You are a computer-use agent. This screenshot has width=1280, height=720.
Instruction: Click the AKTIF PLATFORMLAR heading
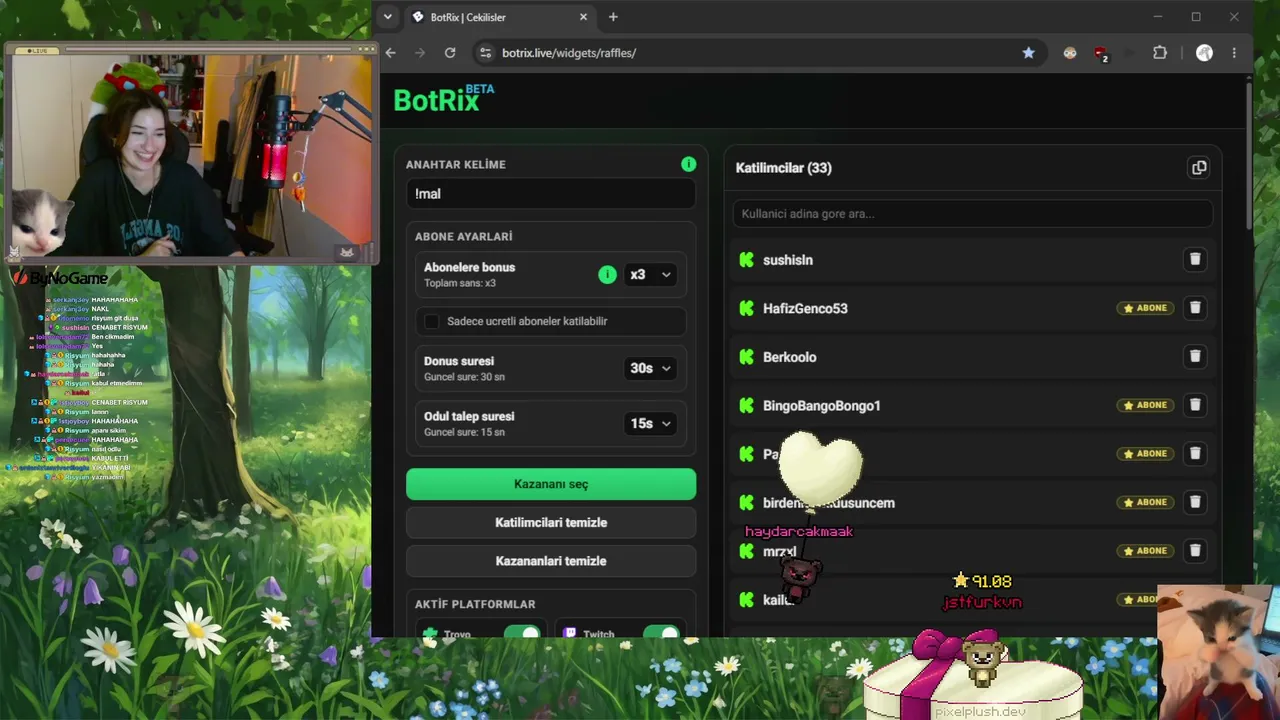tap(475, 604)
